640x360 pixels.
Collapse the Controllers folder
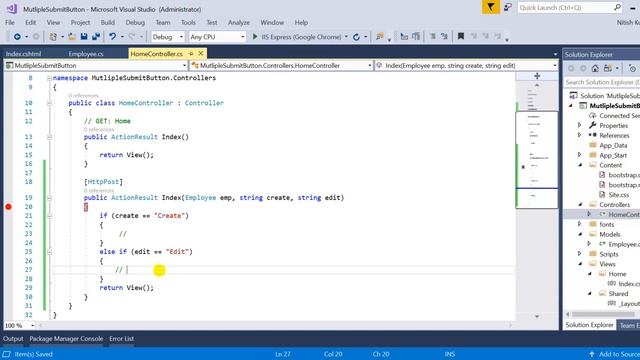click(x=580, y=204)
